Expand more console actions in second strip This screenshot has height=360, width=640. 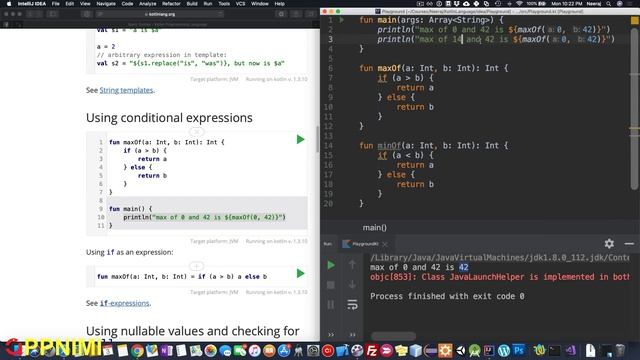(x=352, y=335)
